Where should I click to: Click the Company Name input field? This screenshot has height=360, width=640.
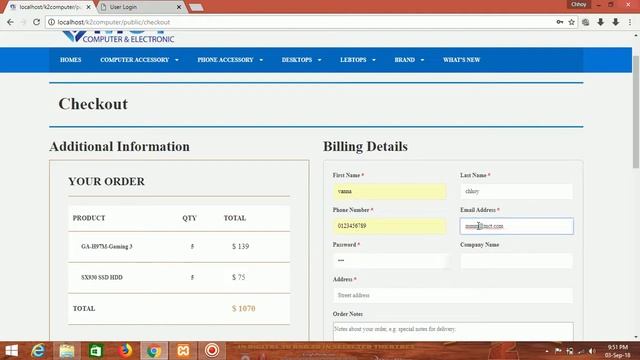[x=516, y=261]
